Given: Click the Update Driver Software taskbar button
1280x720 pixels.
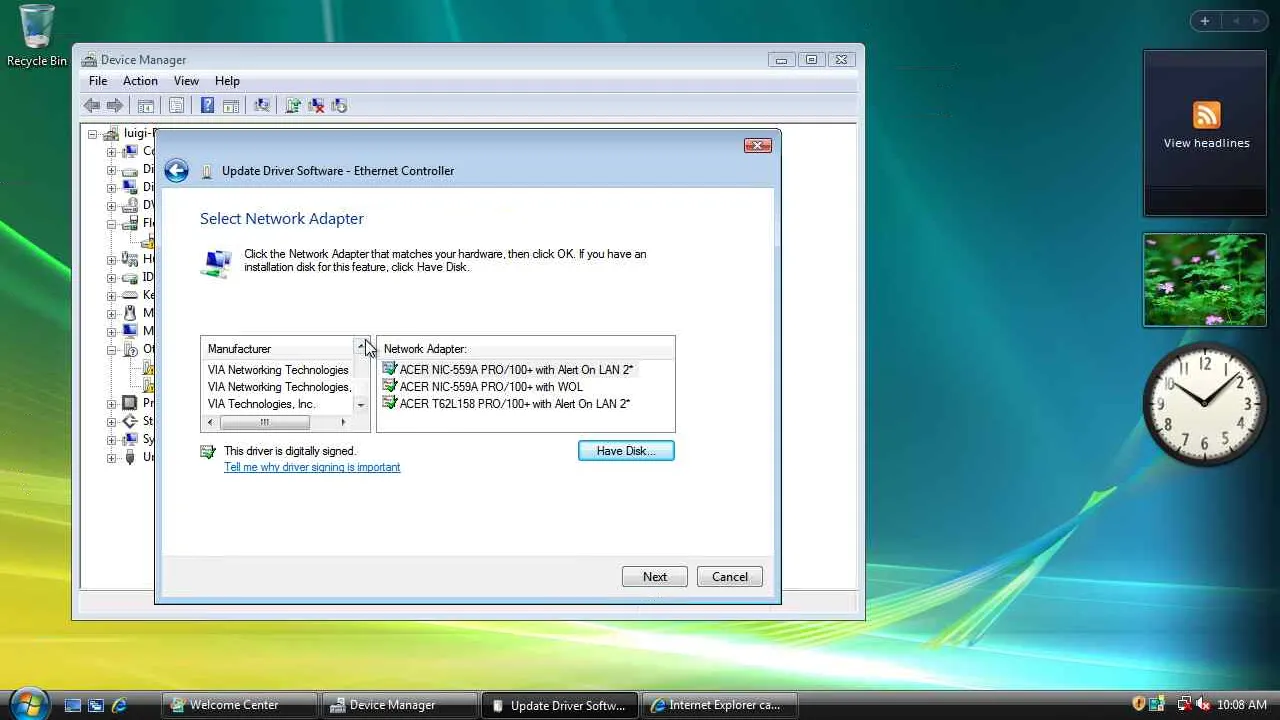Looking at the screenshot, I should click(559, 705).
